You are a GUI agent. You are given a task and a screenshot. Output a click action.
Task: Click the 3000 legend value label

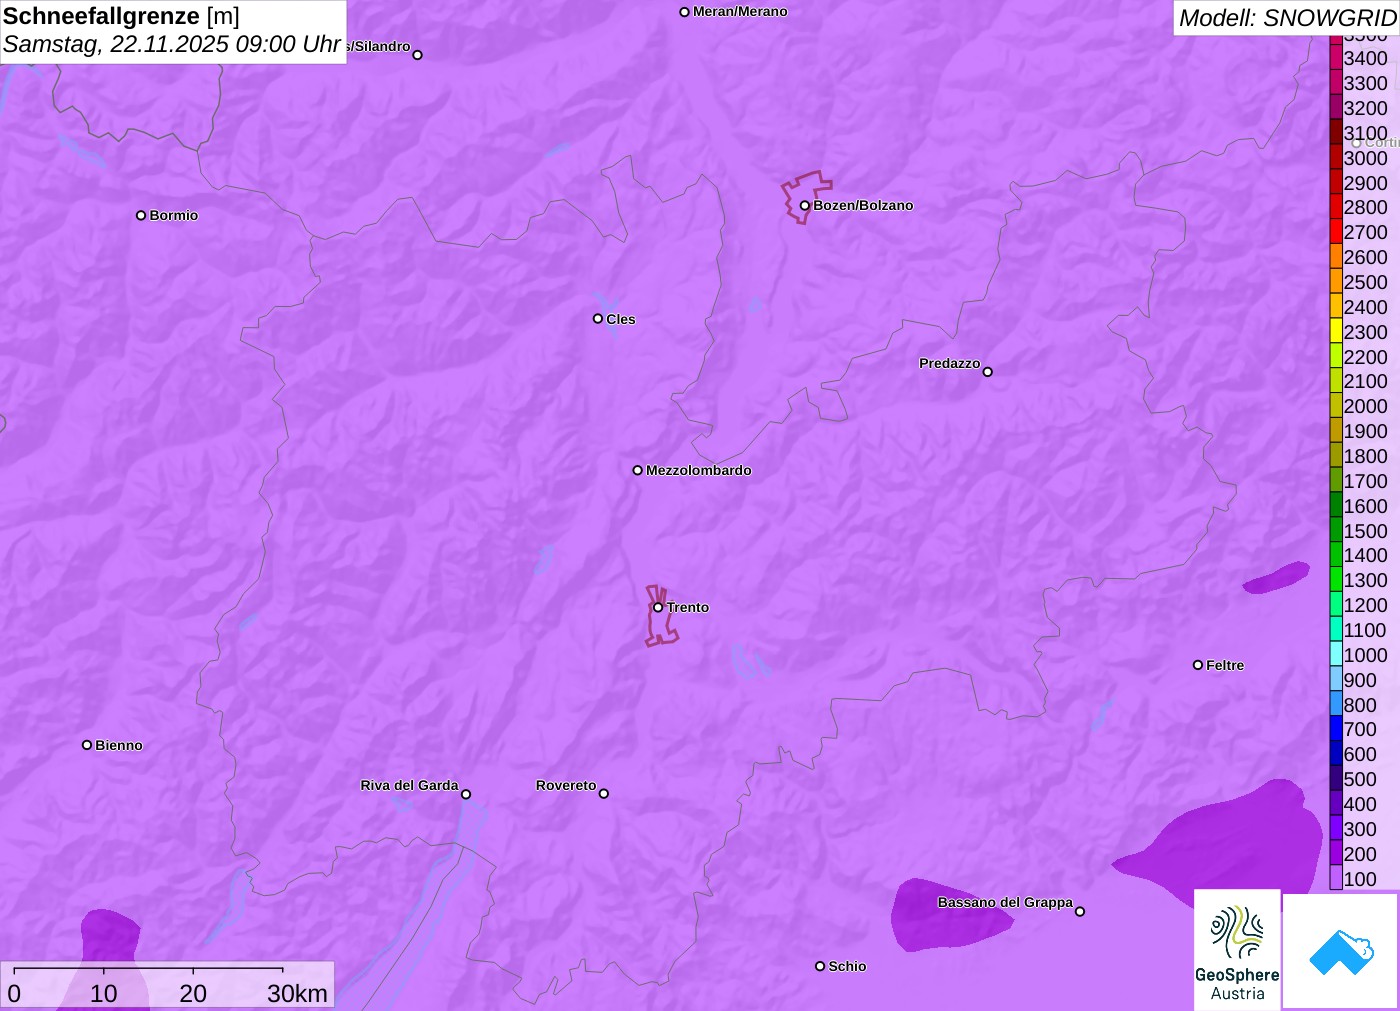(x=1366, y=158)
